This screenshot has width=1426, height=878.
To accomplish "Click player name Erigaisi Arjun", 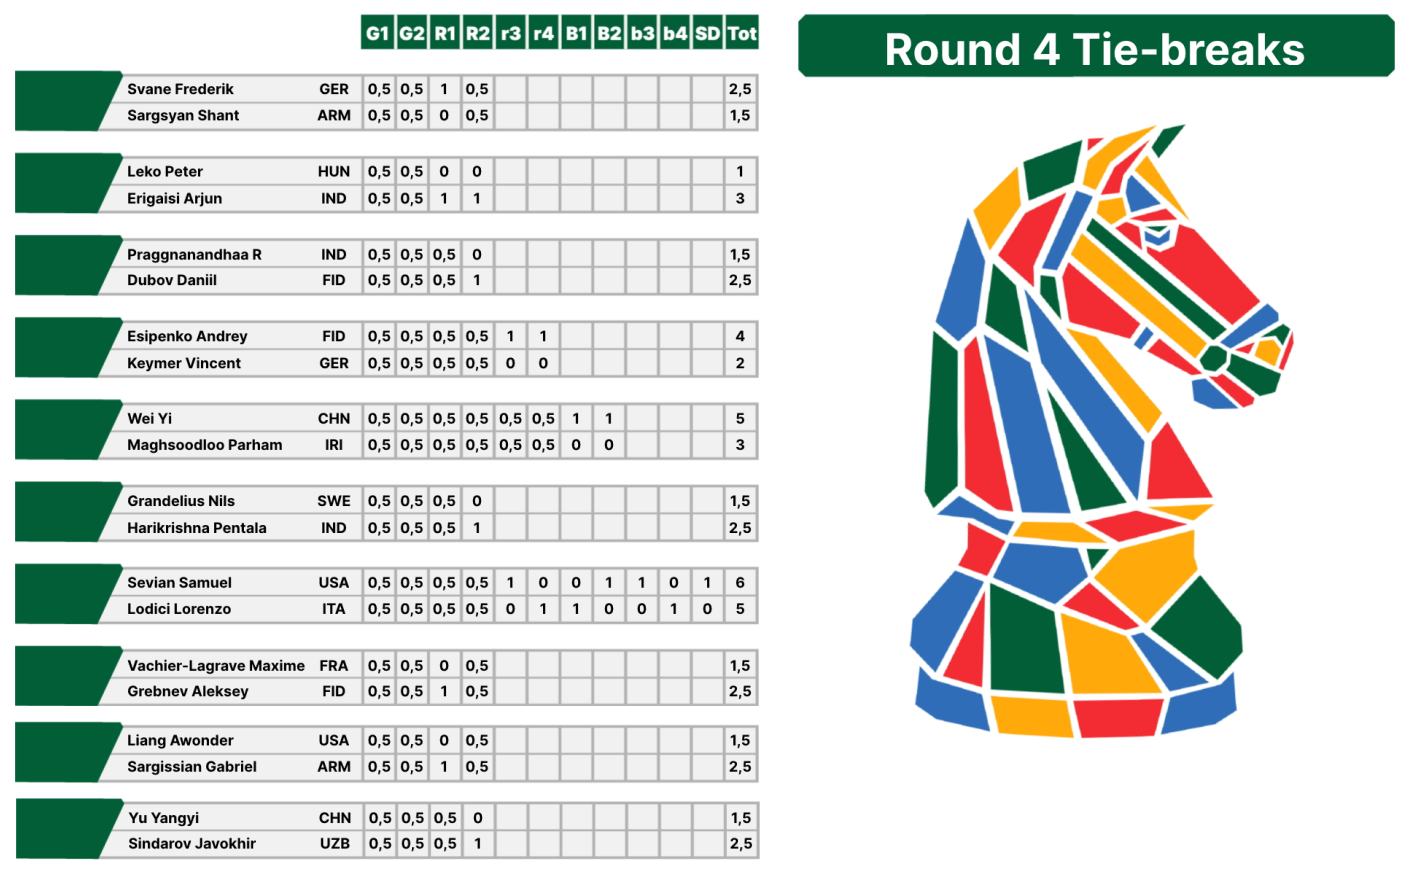I will click(x=174, y=198).
